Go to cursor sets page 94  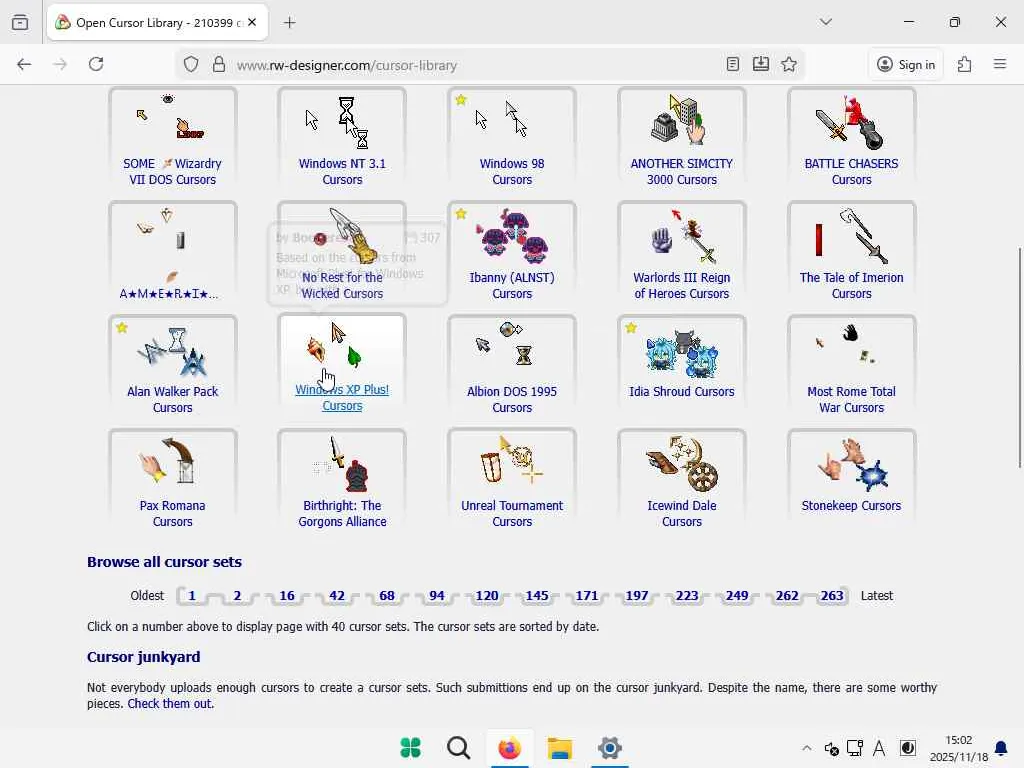(x=437, y=596)
